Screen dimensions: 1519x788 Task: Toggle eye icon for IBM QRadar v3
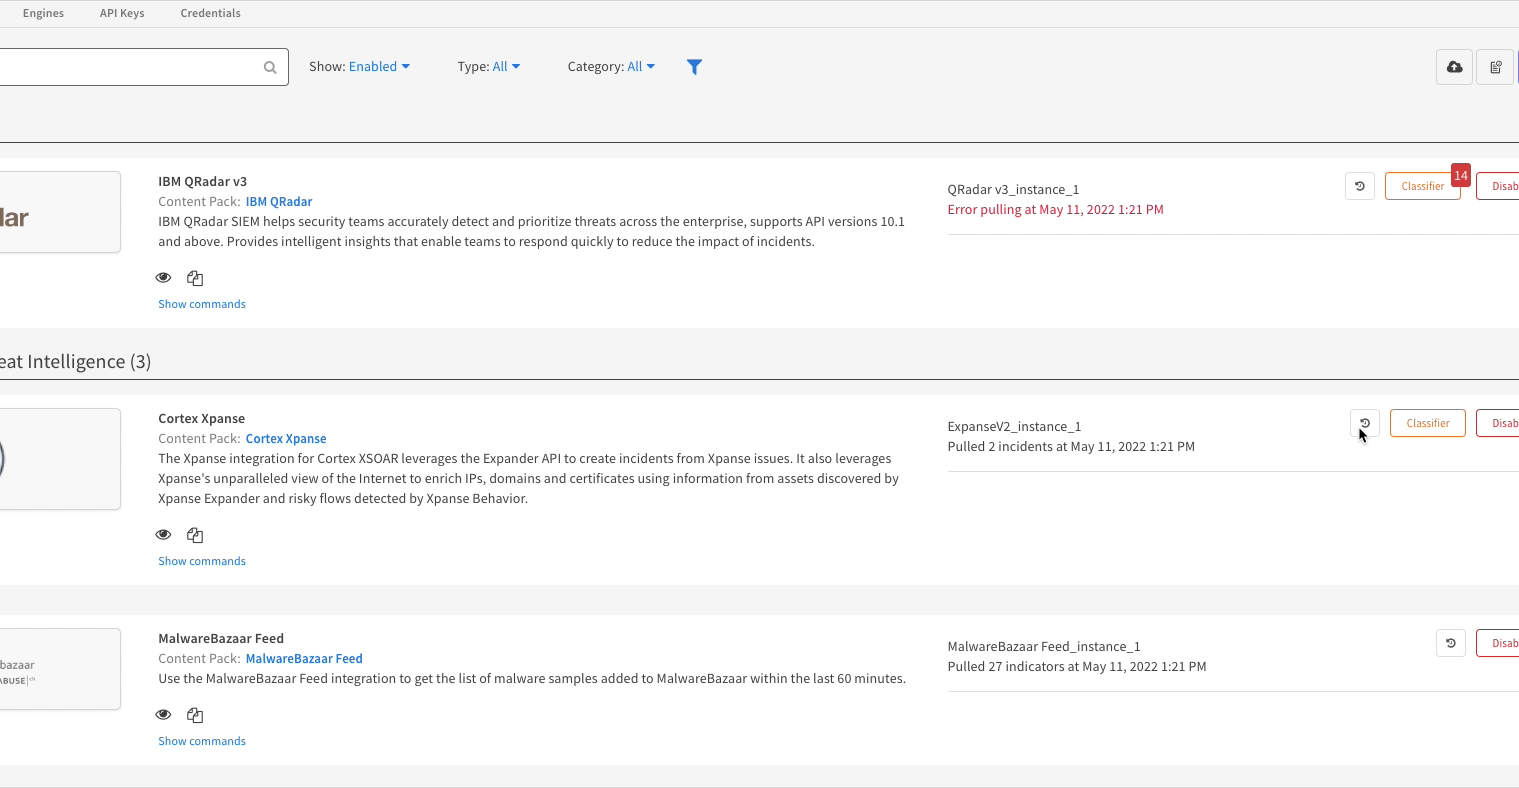point(163,278)
